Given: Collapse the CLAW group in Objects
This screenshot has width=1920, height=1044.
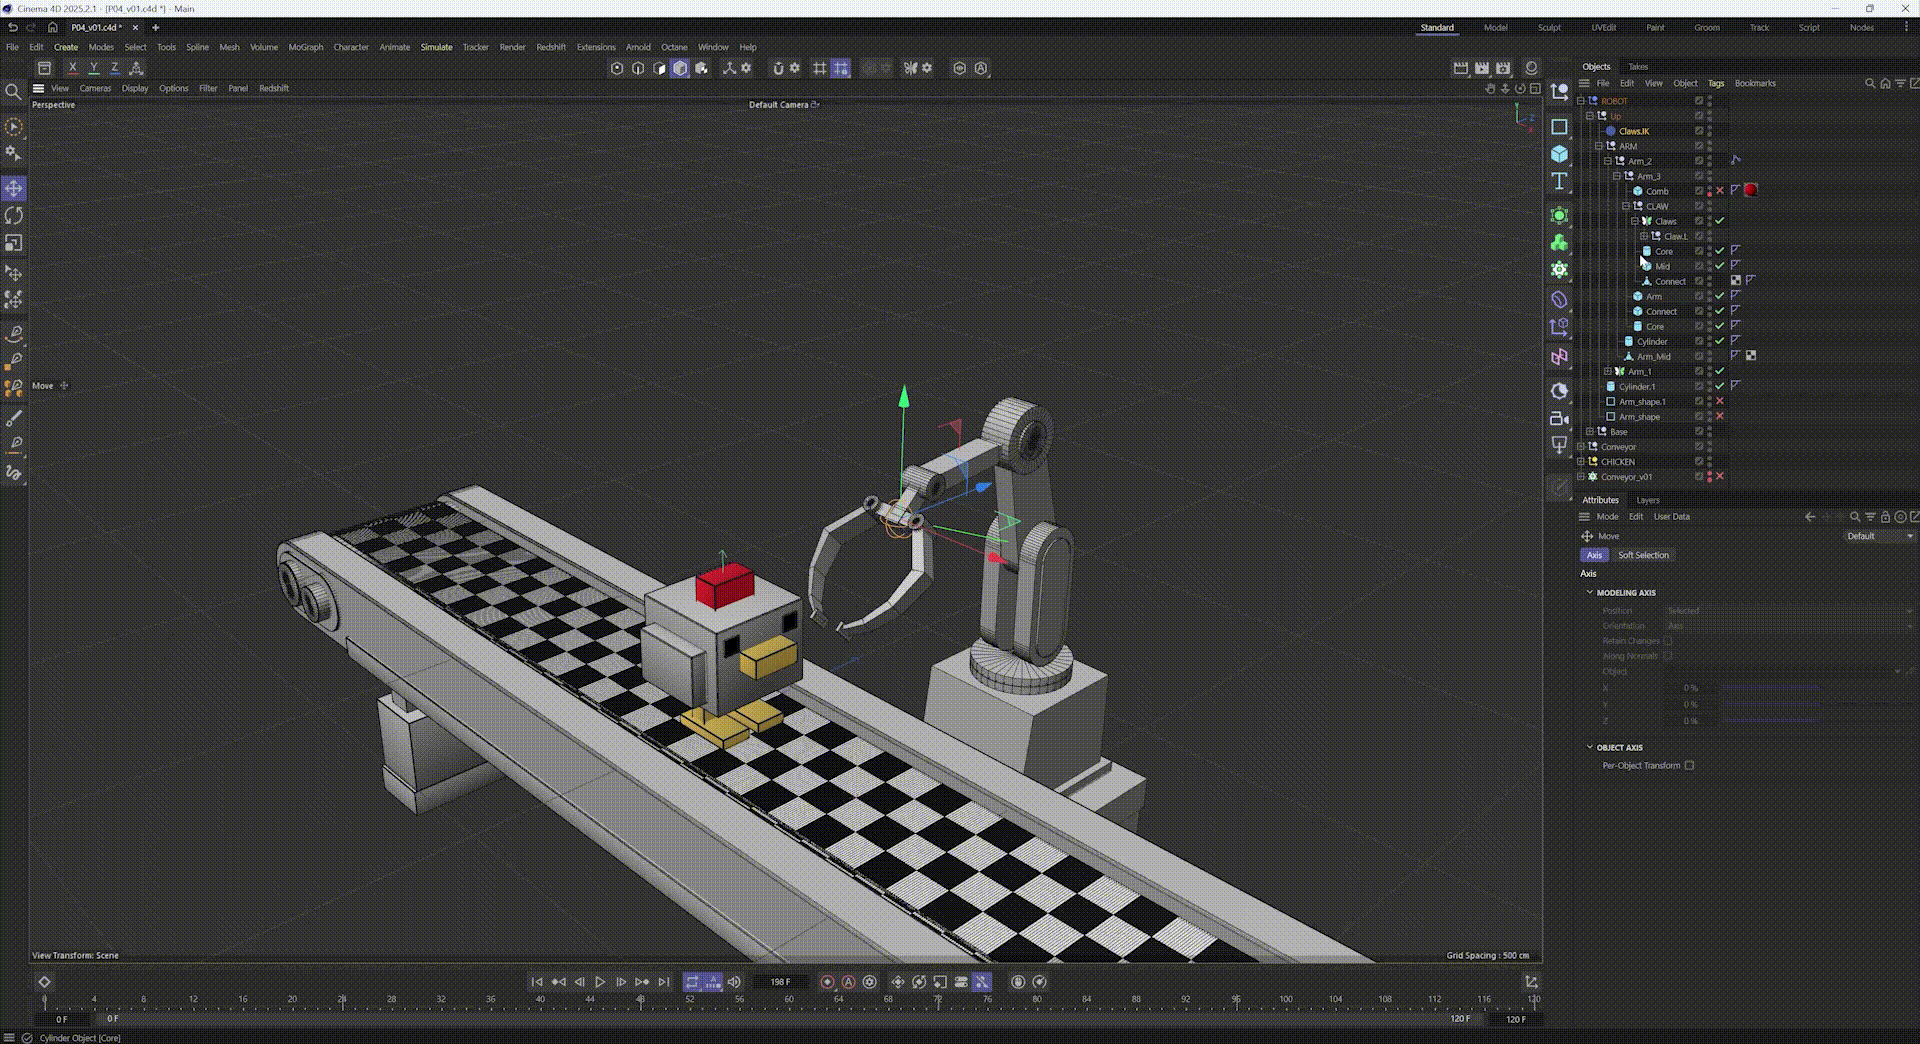Looking at the screenshot, I should 1626,206.
